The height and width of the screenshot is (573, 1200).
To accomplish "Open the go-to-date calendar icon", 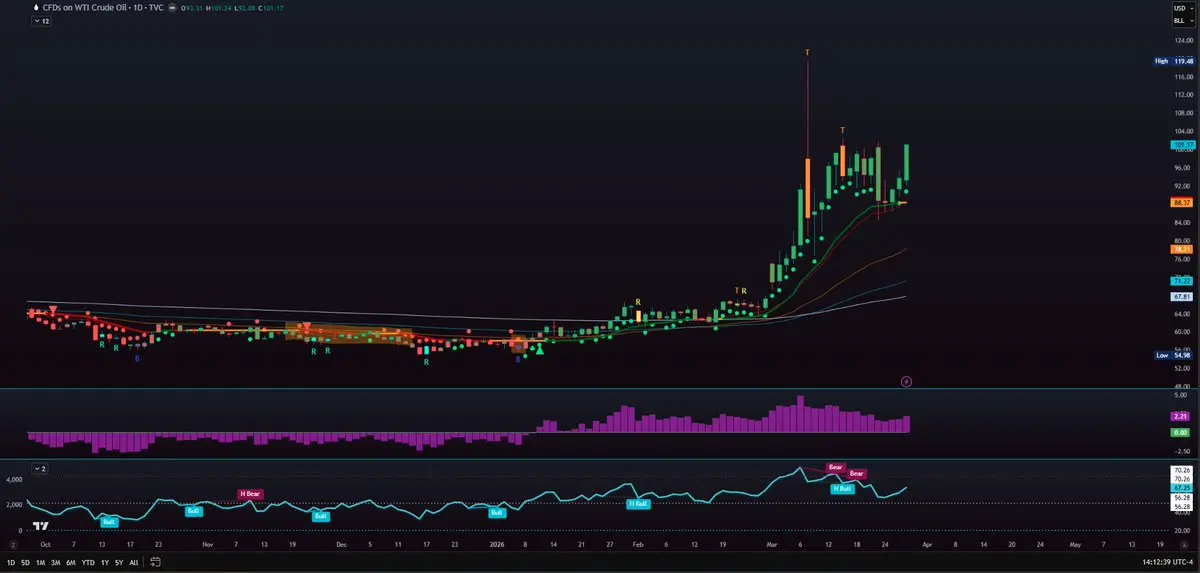I will (x=155, y=563).
